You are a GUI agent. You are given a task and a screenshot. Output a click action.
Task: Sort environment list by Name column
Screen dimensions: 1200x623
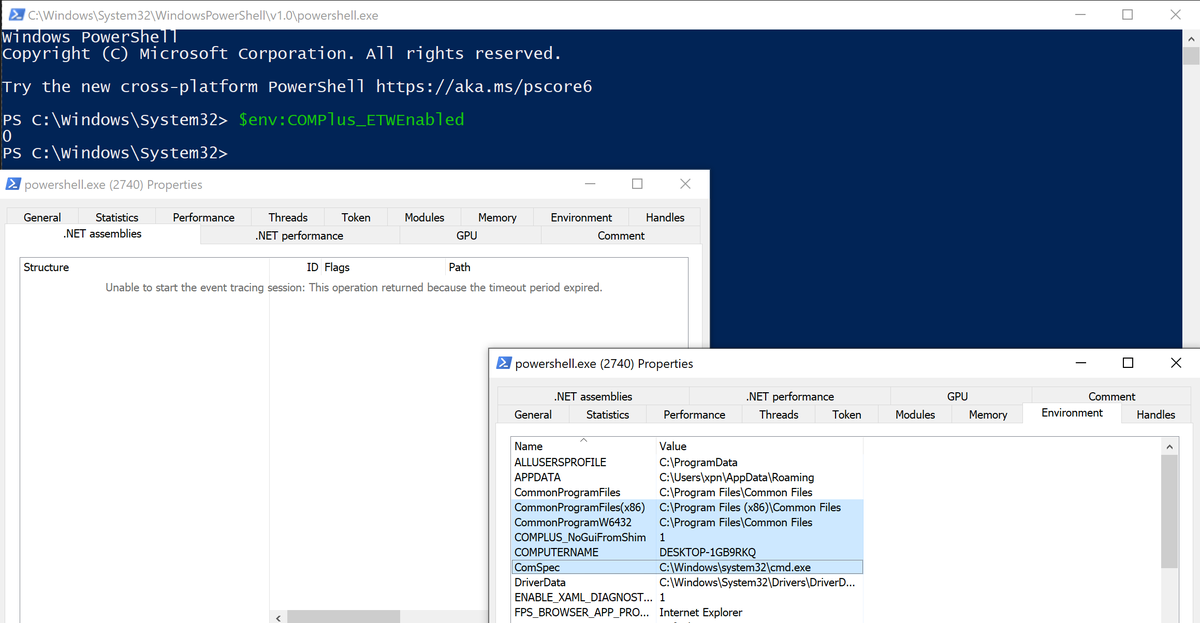[x=583, y=446]
